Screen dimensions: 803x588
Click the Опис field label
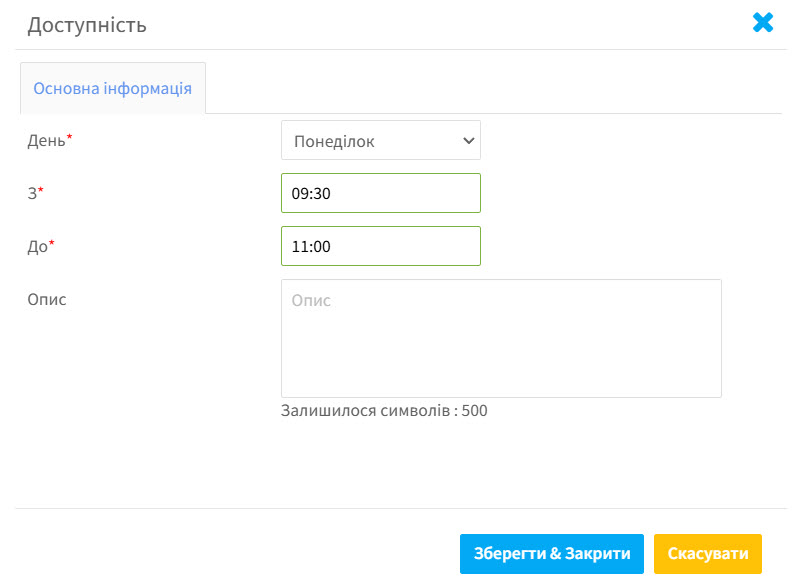click(47, 299)
